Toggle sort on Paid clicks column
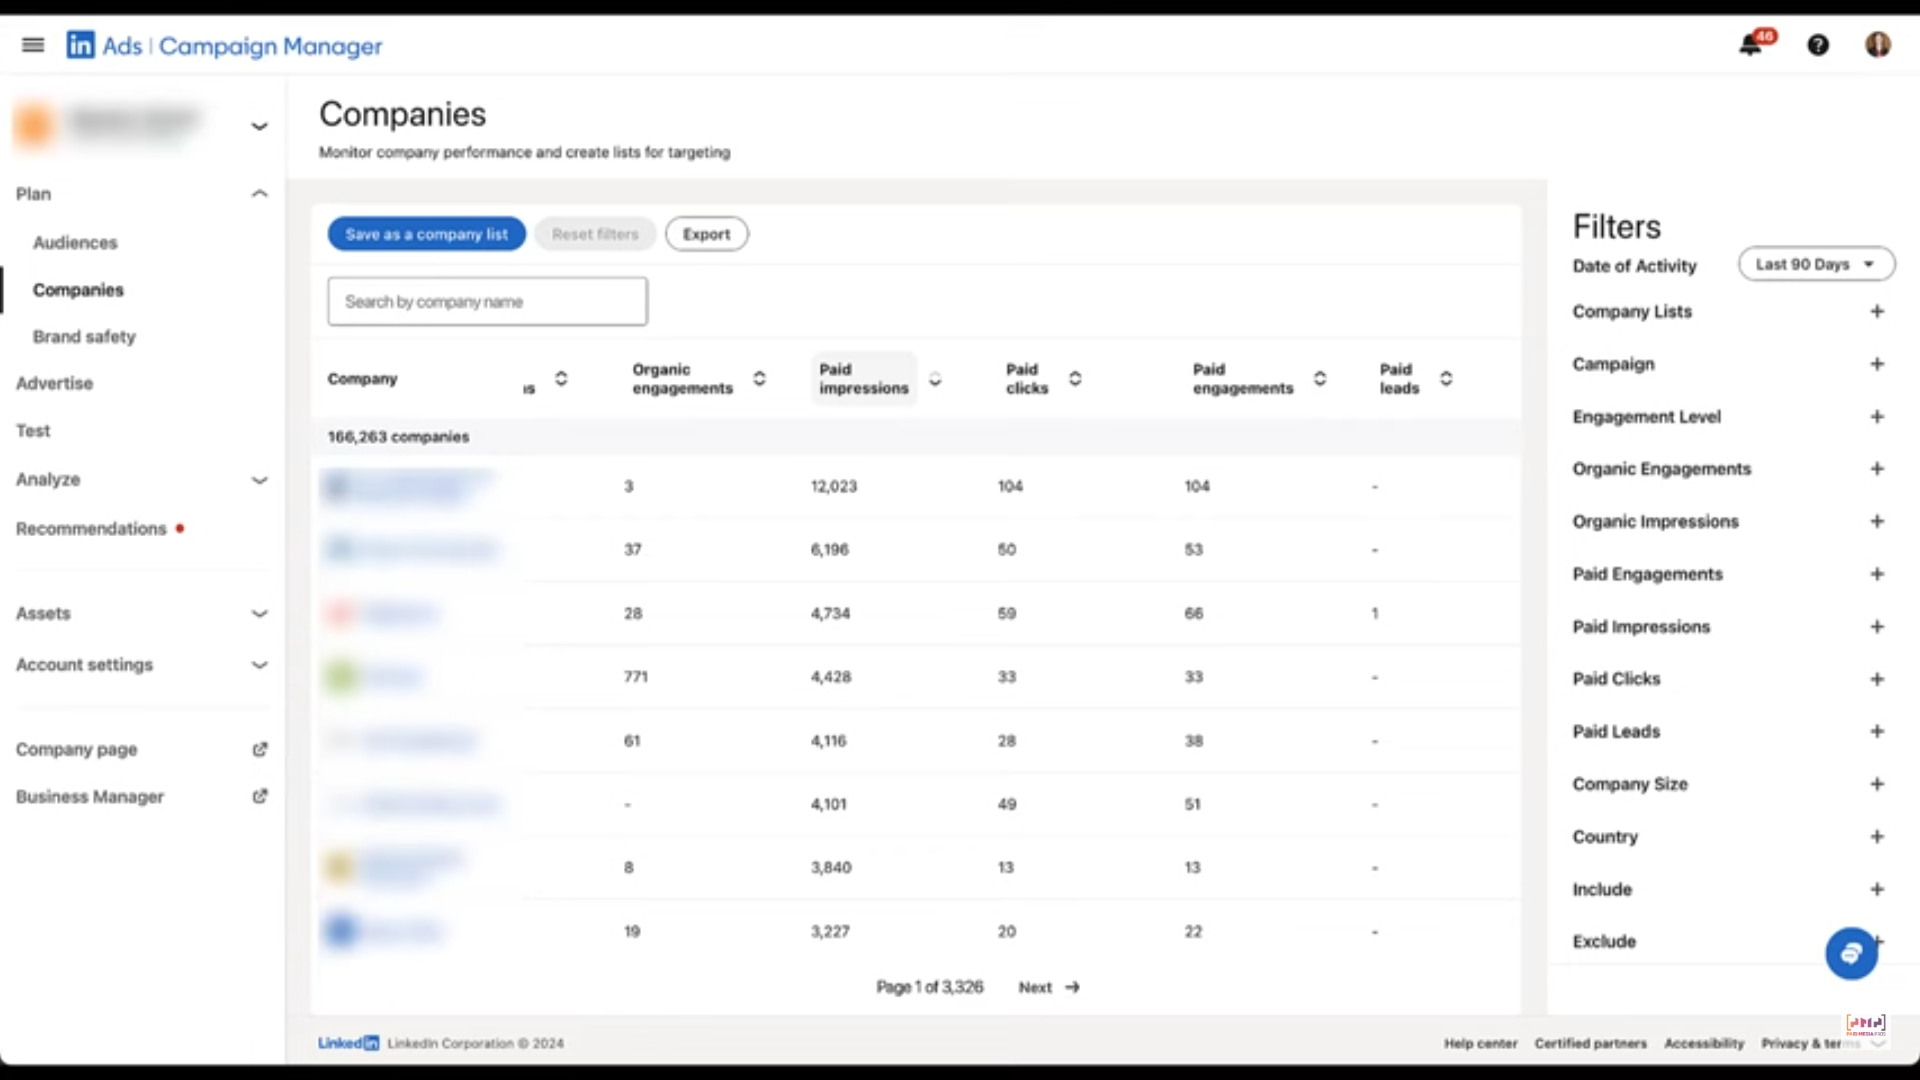The height and width of the screenshot is (1080, 1920). pos(1076,378)
